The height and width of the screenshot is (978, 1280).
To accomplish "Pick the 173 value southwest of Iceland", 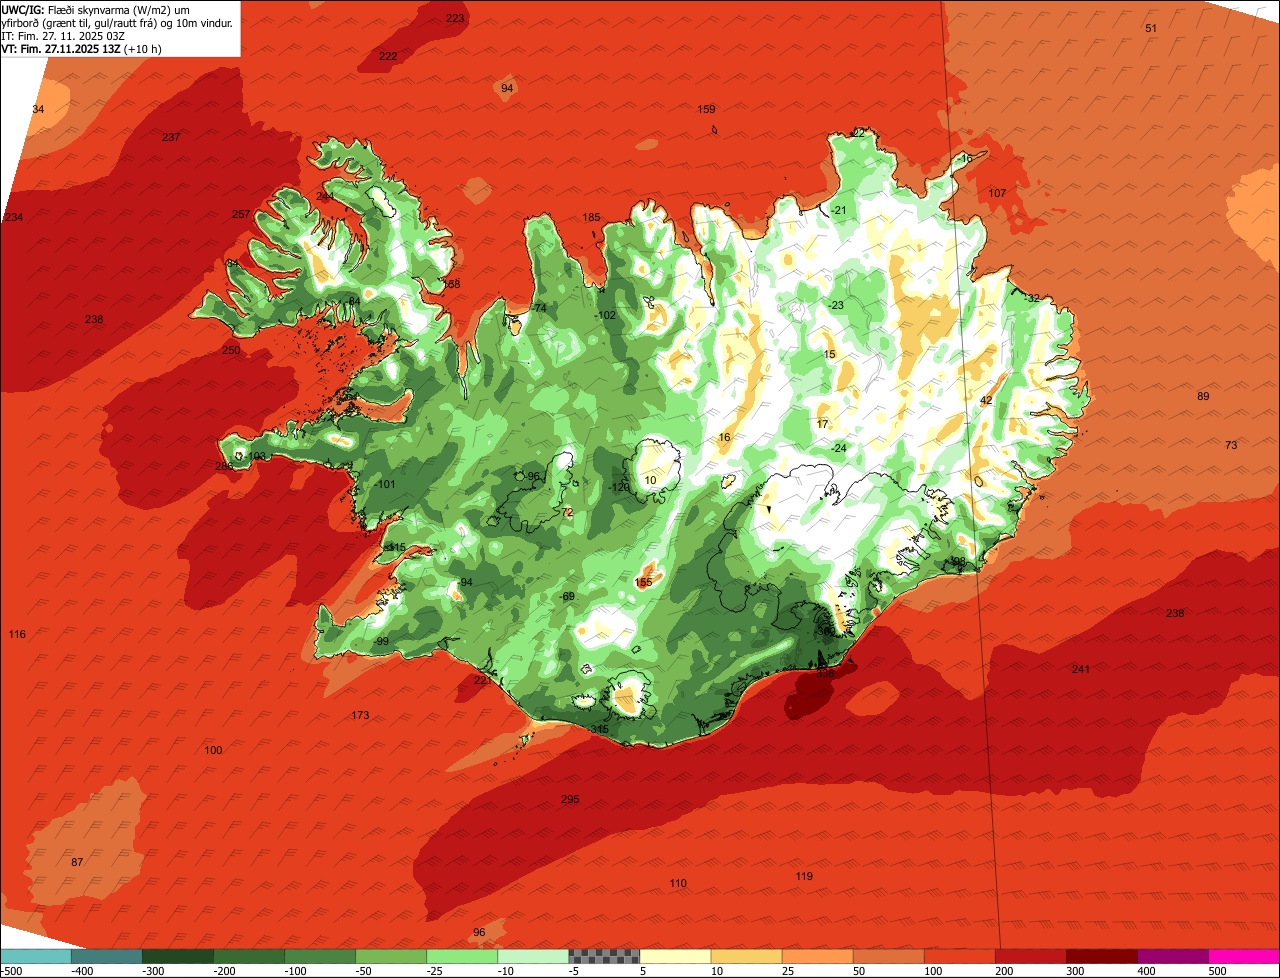I will [x=361, y=715].
